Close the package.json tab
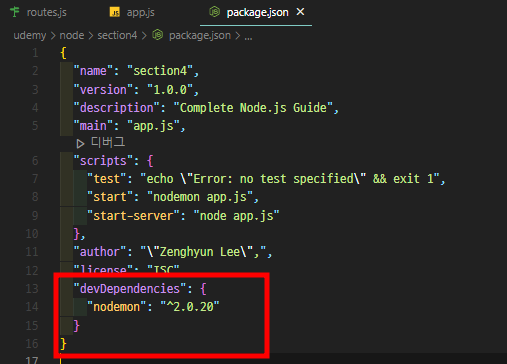 click(x=300, y=12)
